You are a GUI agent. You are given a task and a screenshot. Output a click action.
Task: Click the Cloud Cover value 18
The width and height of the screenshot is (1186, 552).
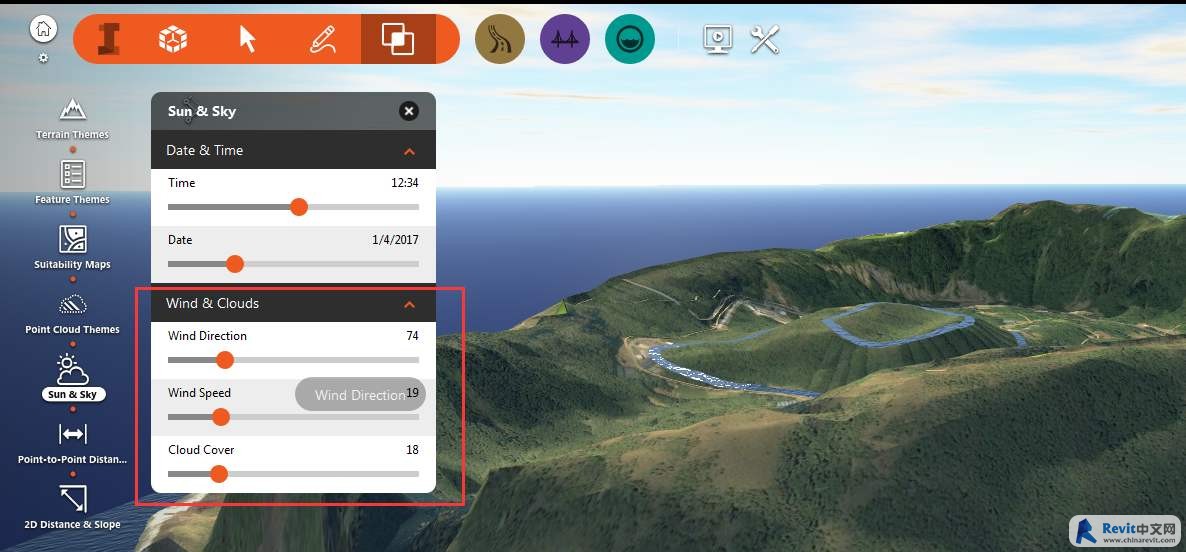(412, 450)
